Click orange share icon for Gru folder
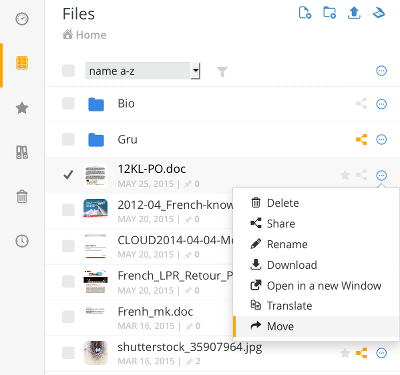The image size is (400, 375). pos(362,139)
